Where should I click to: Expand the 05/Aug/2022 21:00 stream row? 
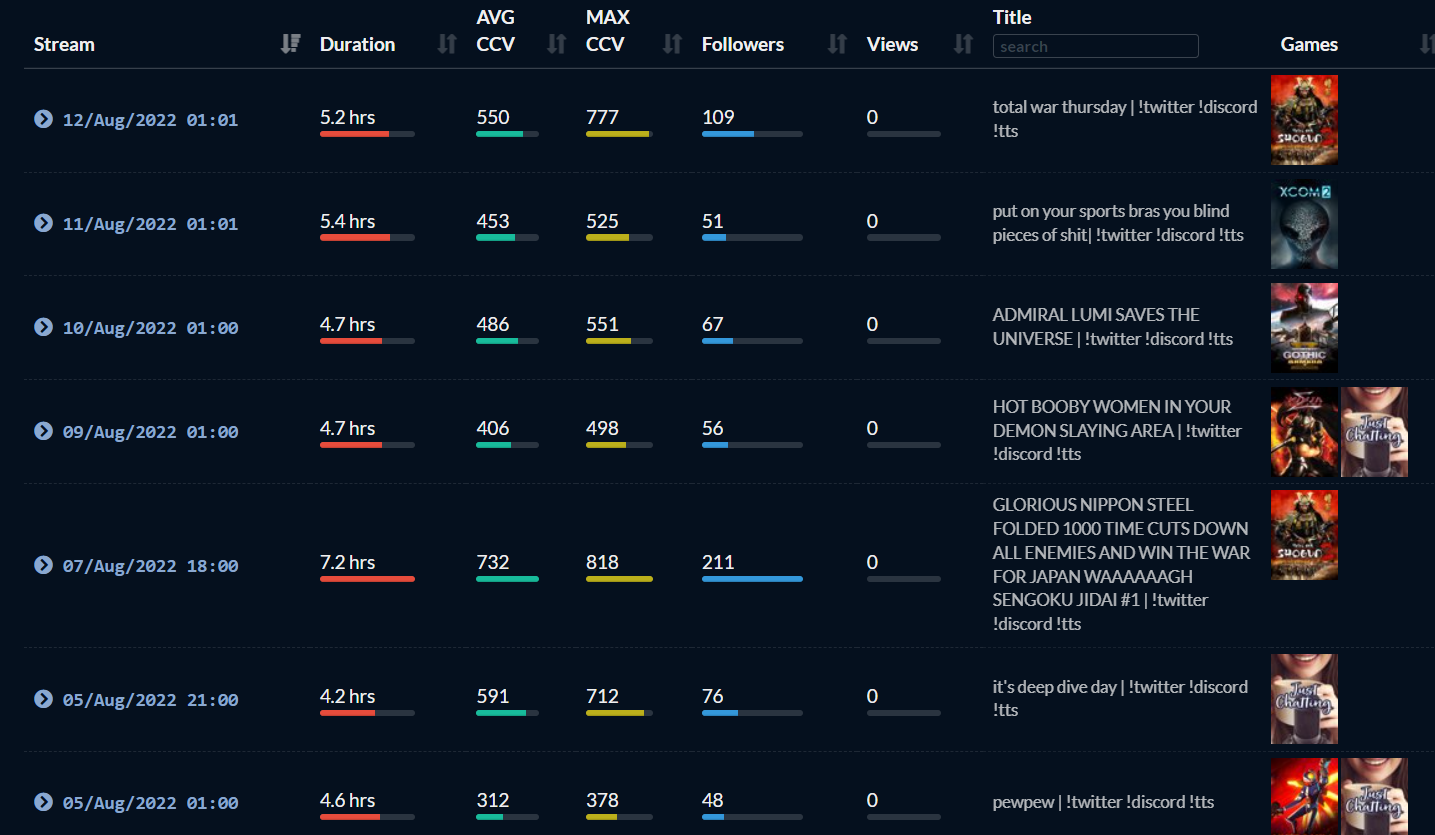pos(43,699)
